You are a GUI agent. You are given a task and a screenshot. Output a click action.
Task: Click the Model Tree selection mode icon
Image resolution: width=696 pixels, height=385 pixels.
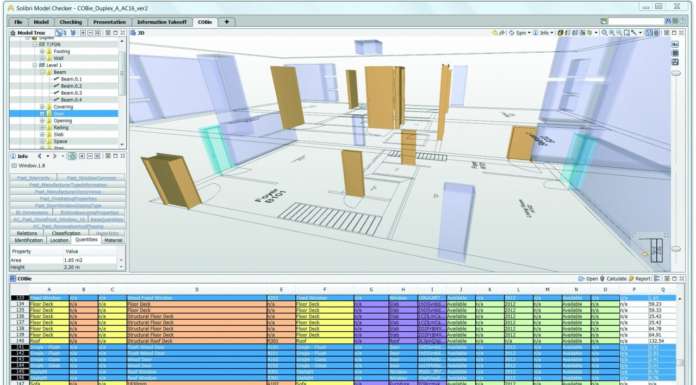(x=59, y=33)
